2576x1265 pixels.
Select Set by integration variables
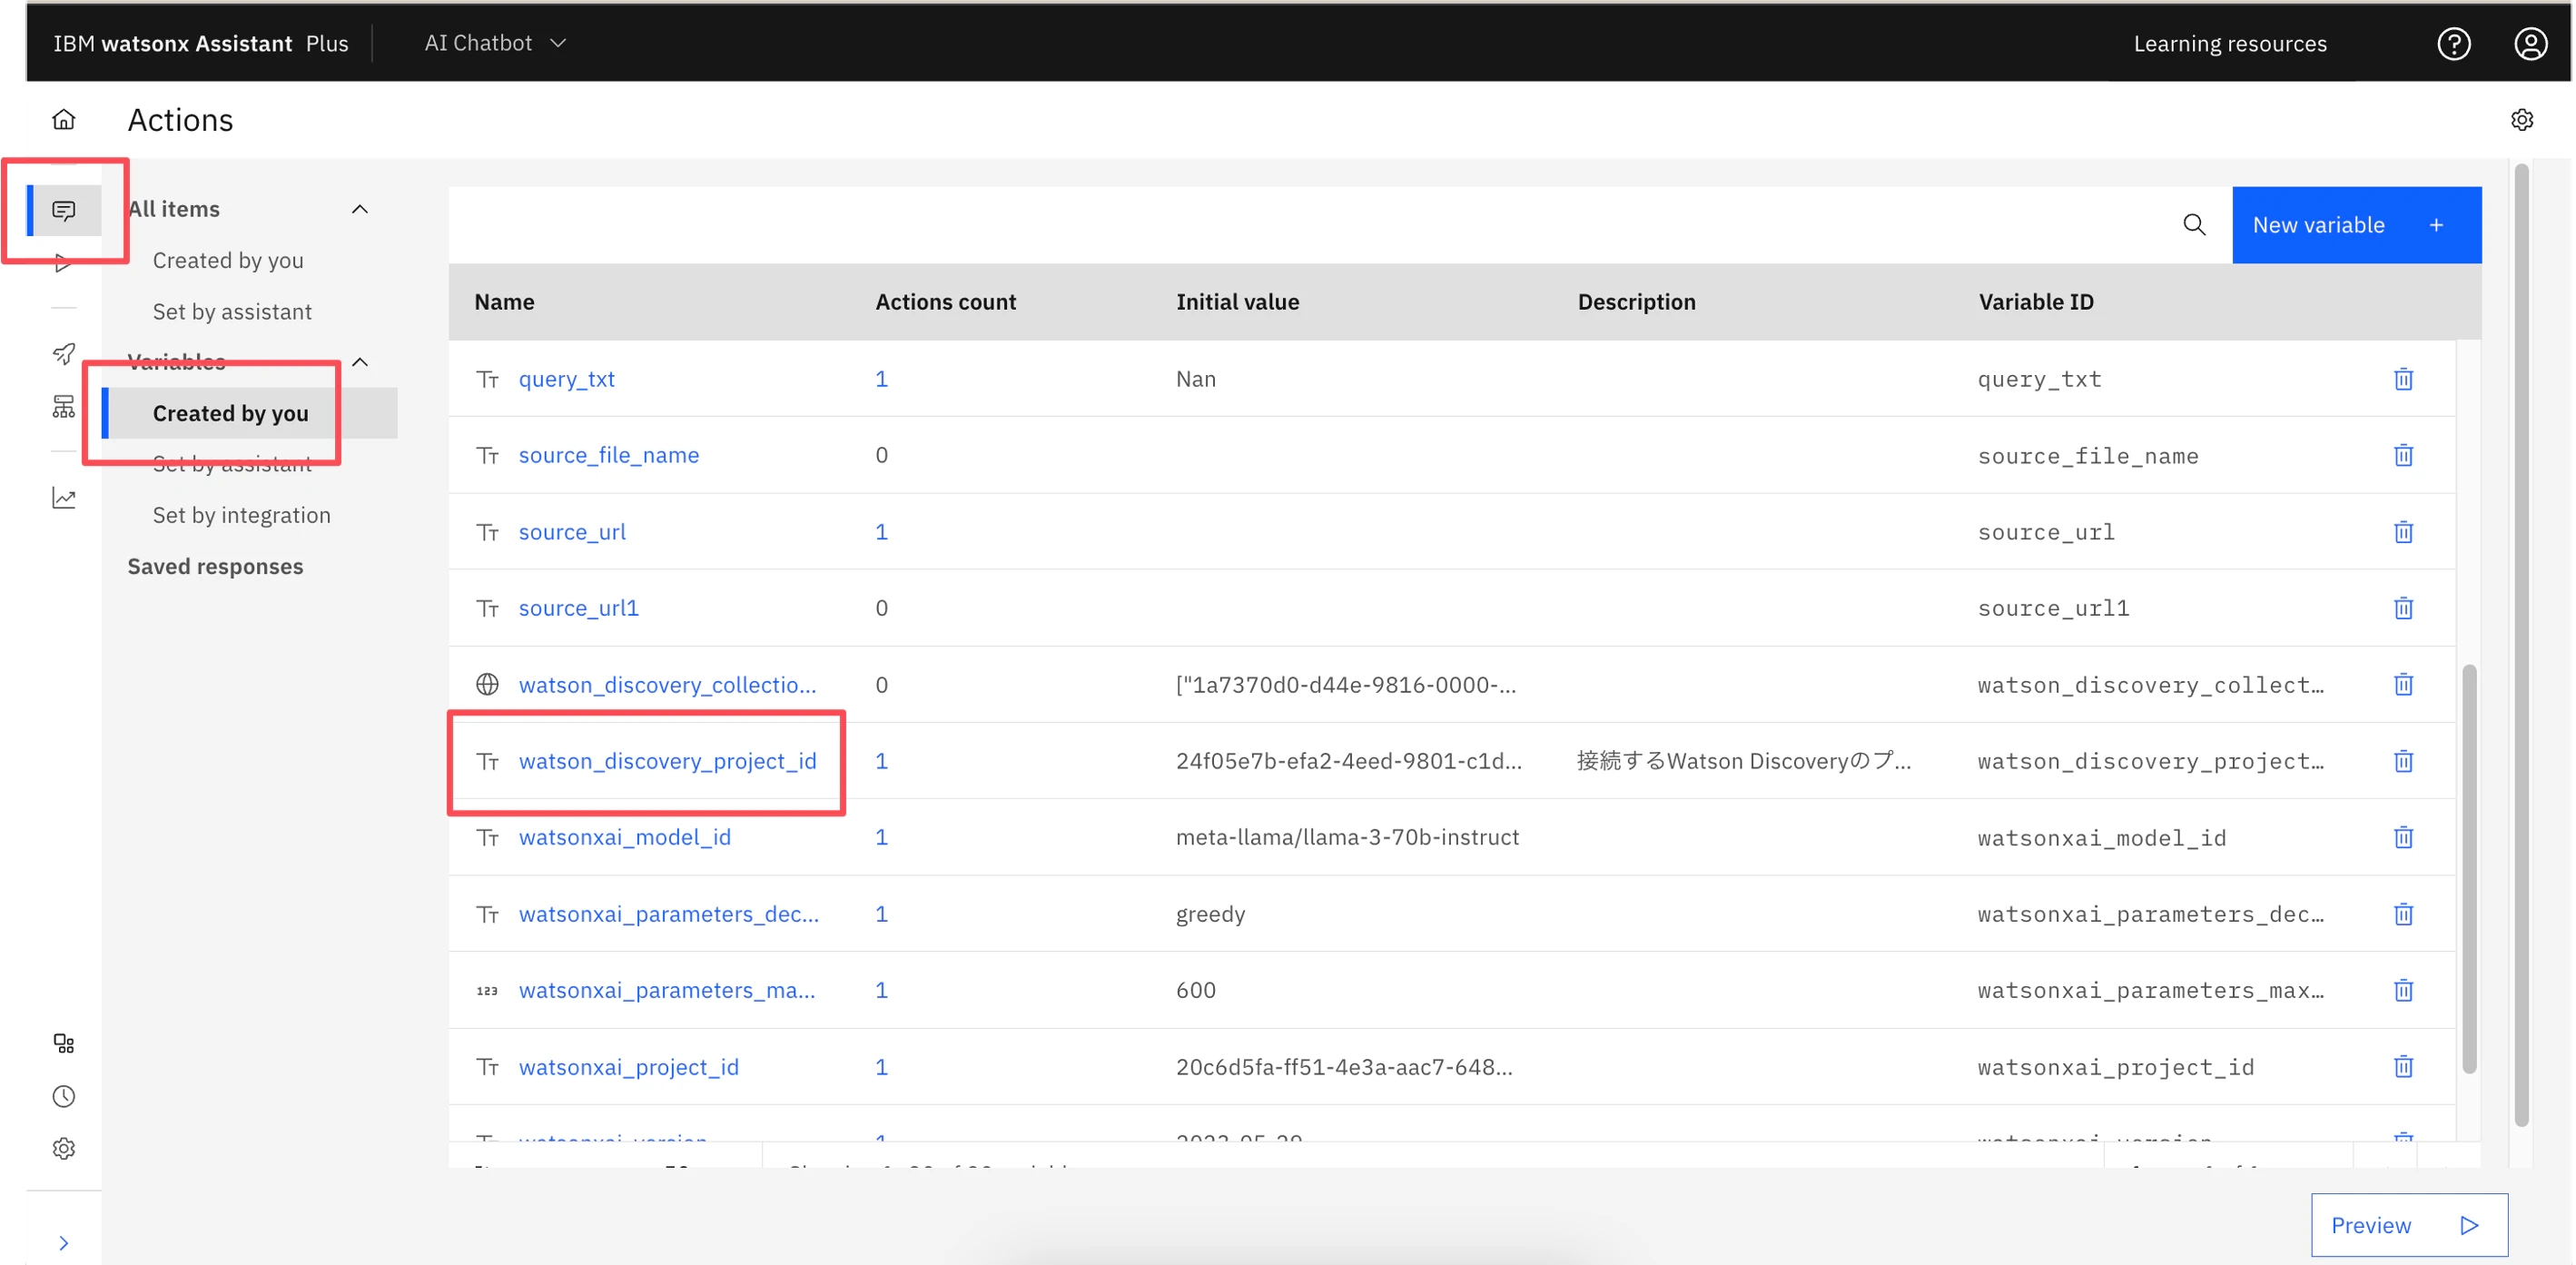[x=241, y=515]
